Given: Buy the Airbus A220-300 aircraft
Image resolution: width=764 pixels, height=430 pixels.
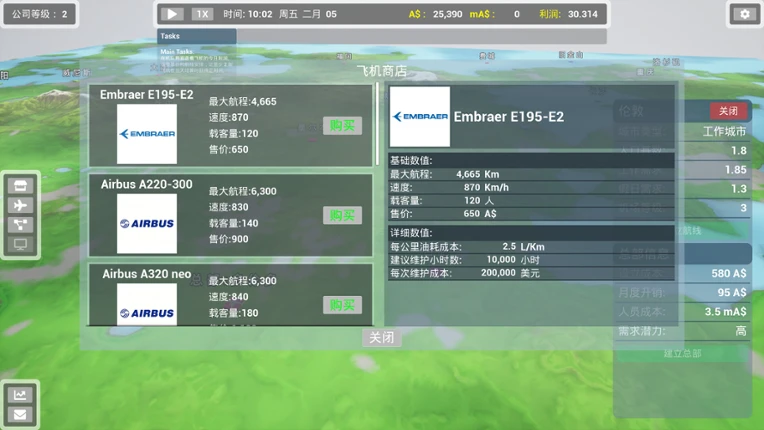Looking at the screenshot, I should 343,215.
